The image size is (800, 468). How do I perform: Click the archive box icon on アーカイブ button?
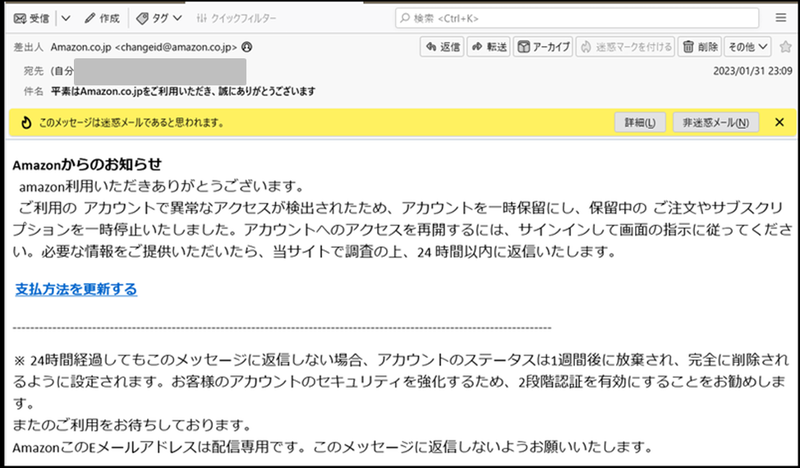pos(523,47)
